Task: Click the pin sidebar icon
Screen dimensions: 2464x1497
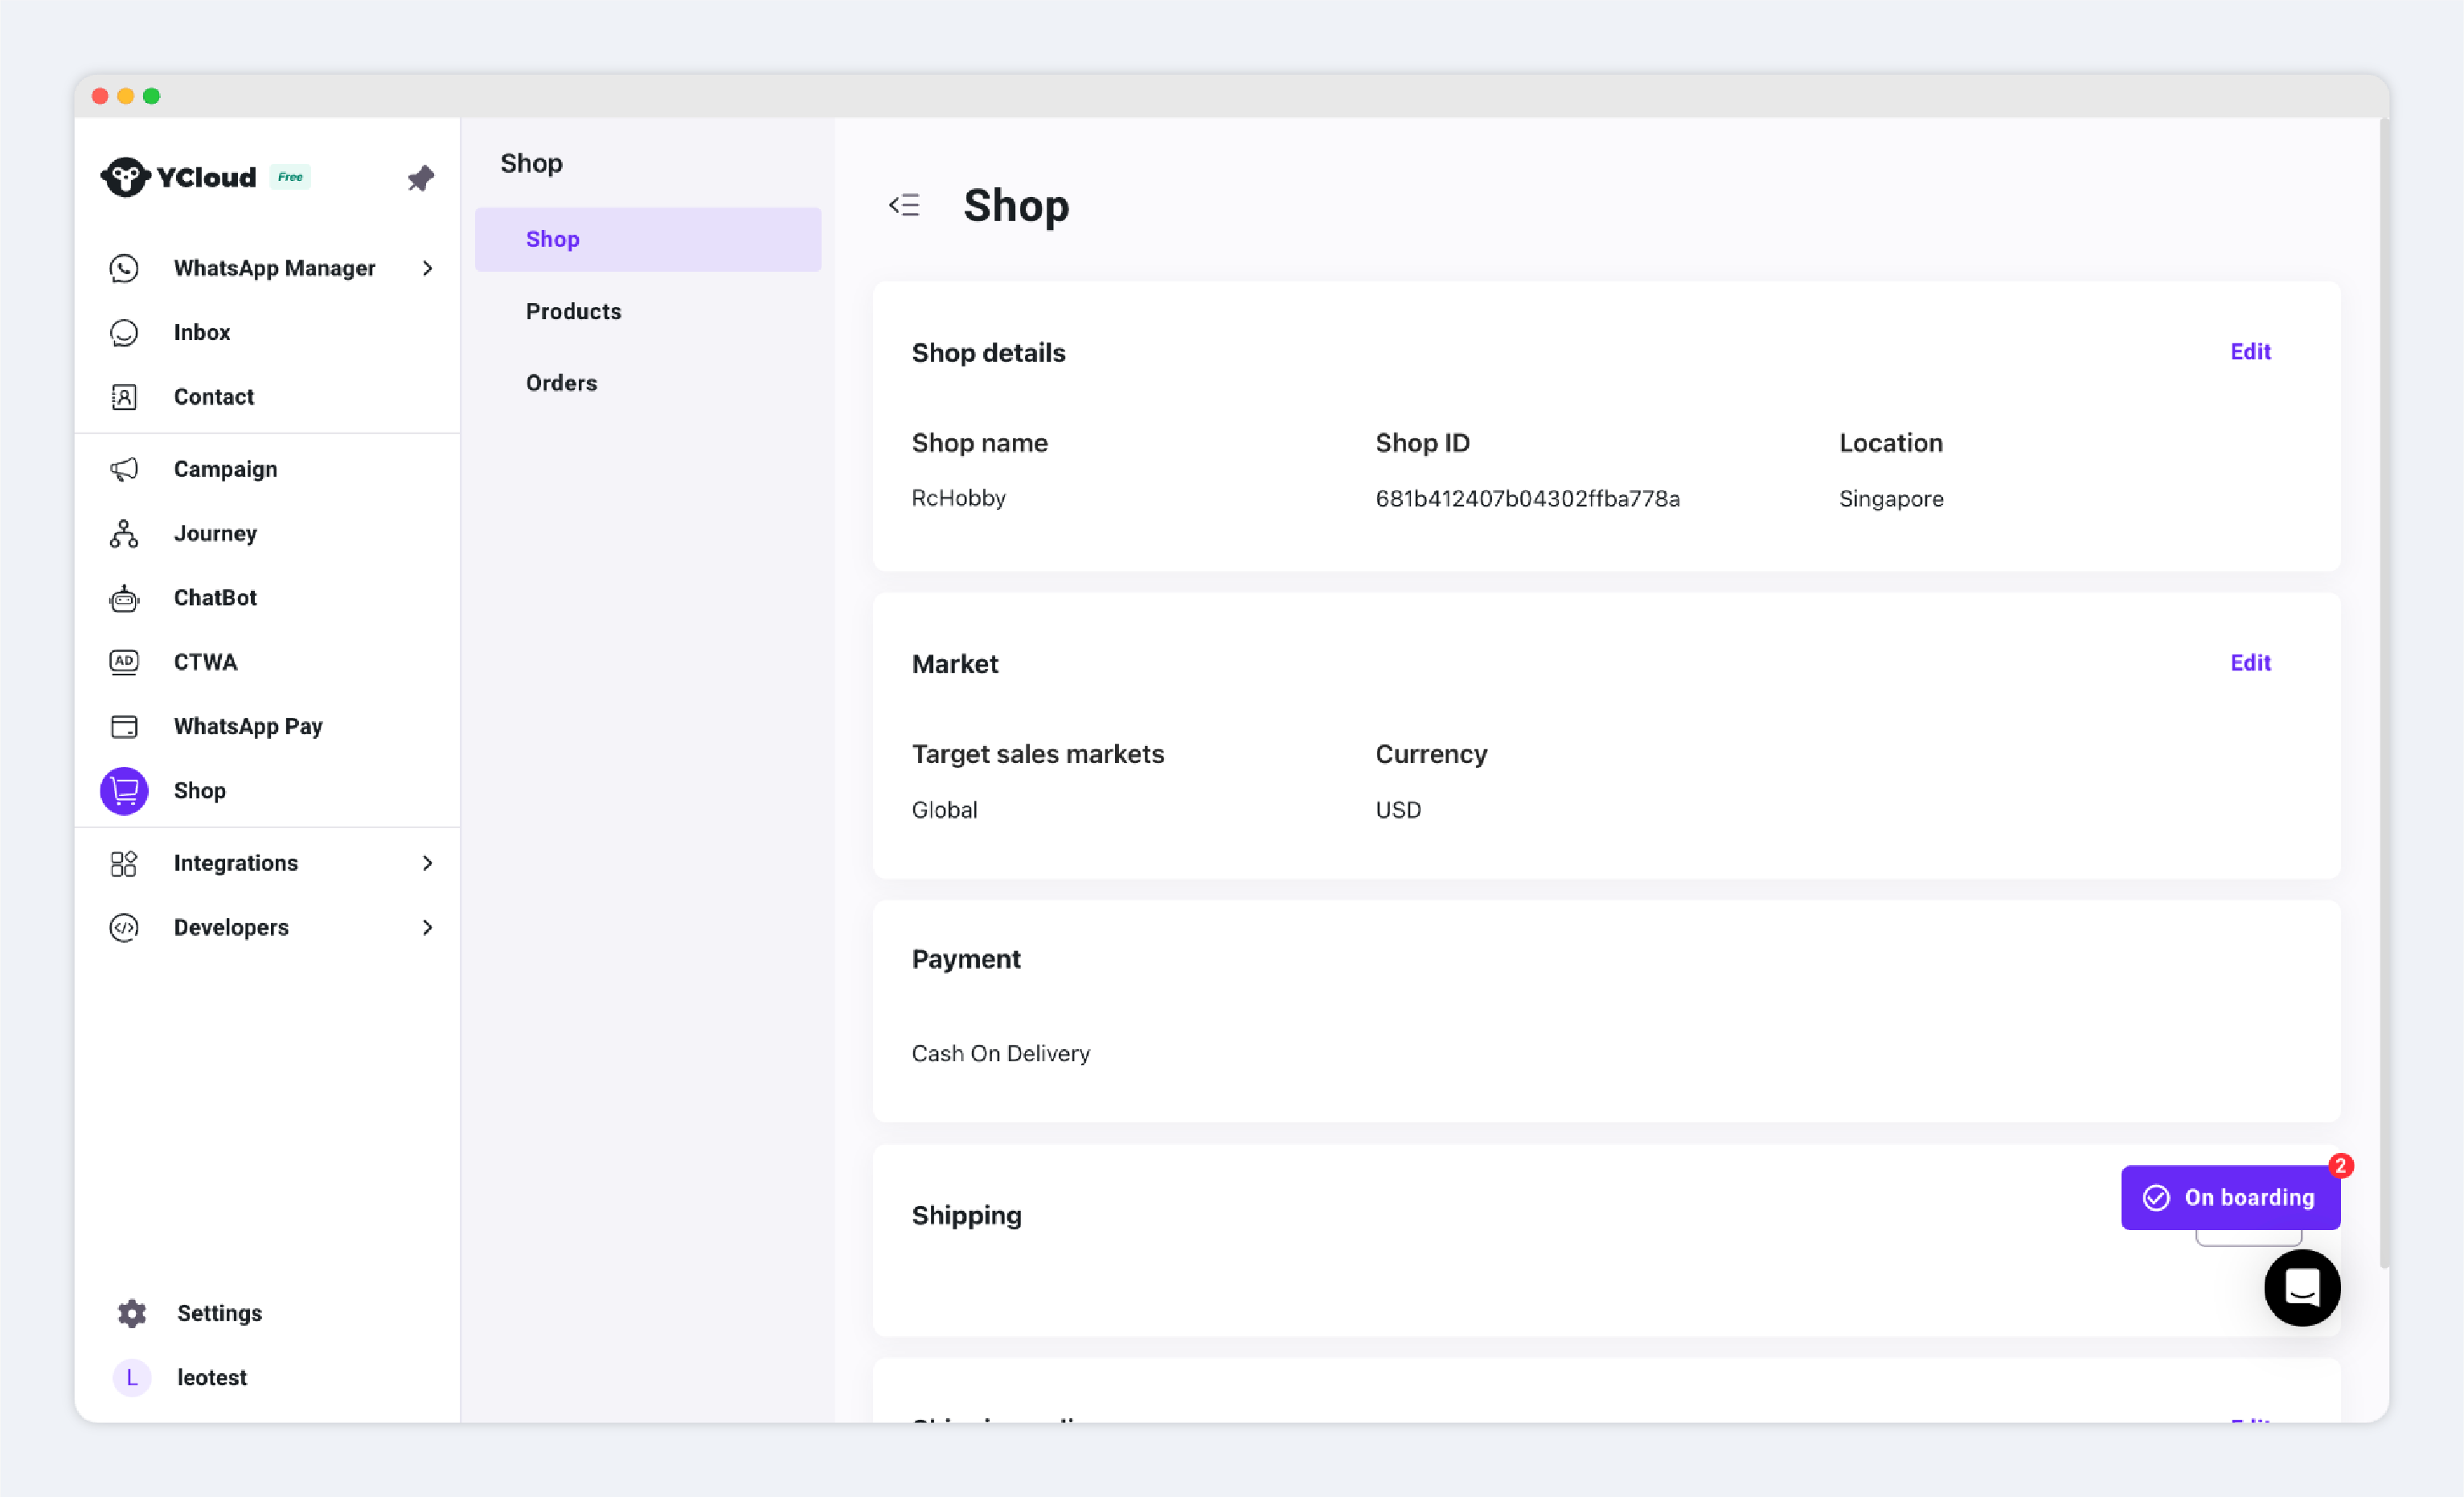Action: [420, 178]
